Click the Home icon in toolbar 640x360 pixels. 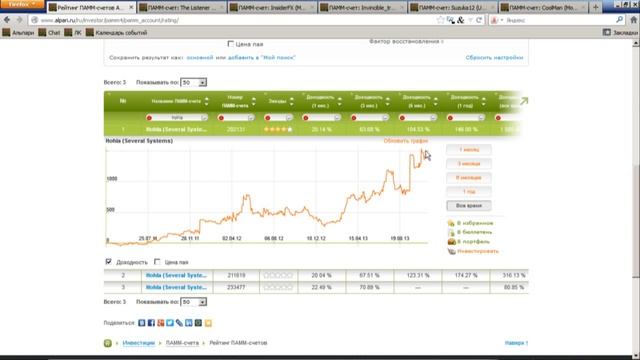633,20
